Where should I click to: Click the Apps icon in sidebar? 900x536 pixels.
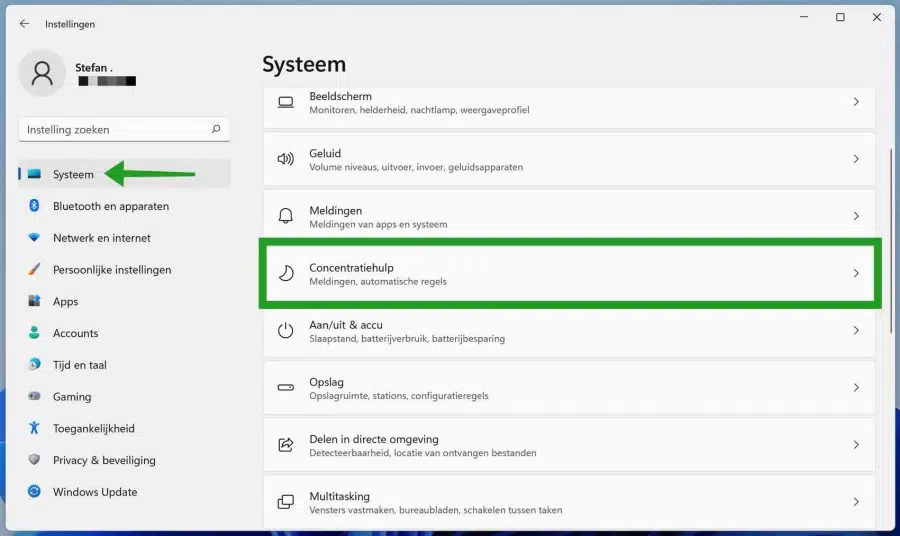tap(34, 301)
